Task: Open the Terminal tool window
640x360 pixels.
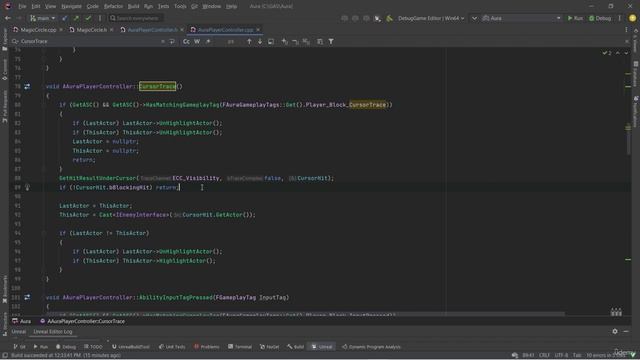Action: coord(240,347)
